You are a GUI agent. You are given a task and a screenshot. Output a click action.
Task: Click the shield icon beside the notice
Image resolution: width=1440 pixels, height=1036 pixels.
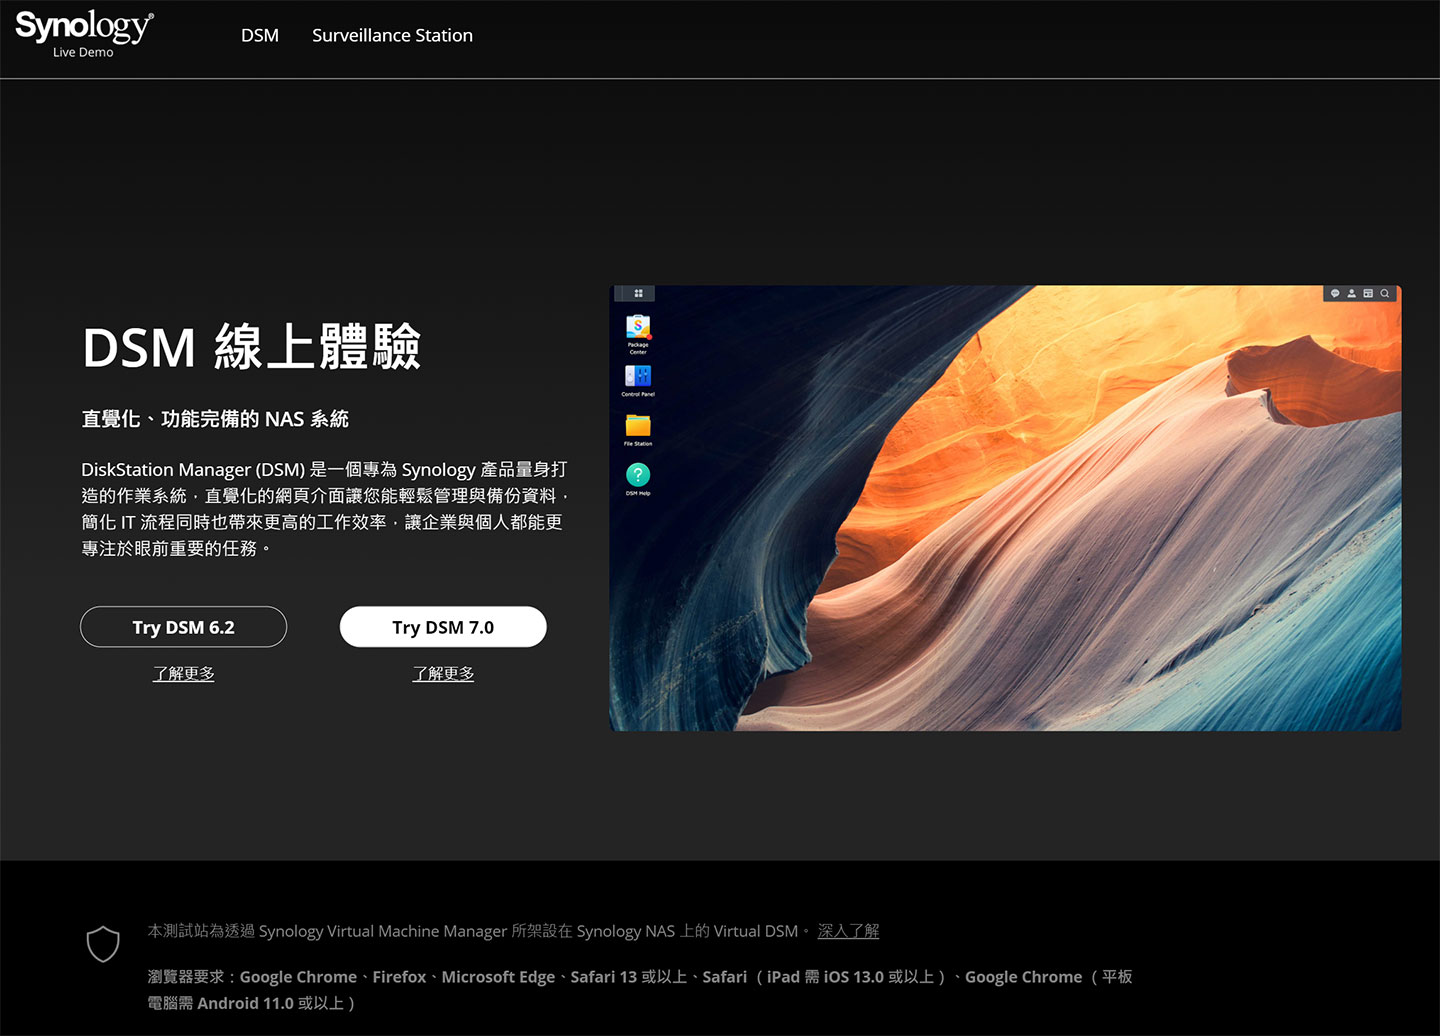tap(103, 944)
